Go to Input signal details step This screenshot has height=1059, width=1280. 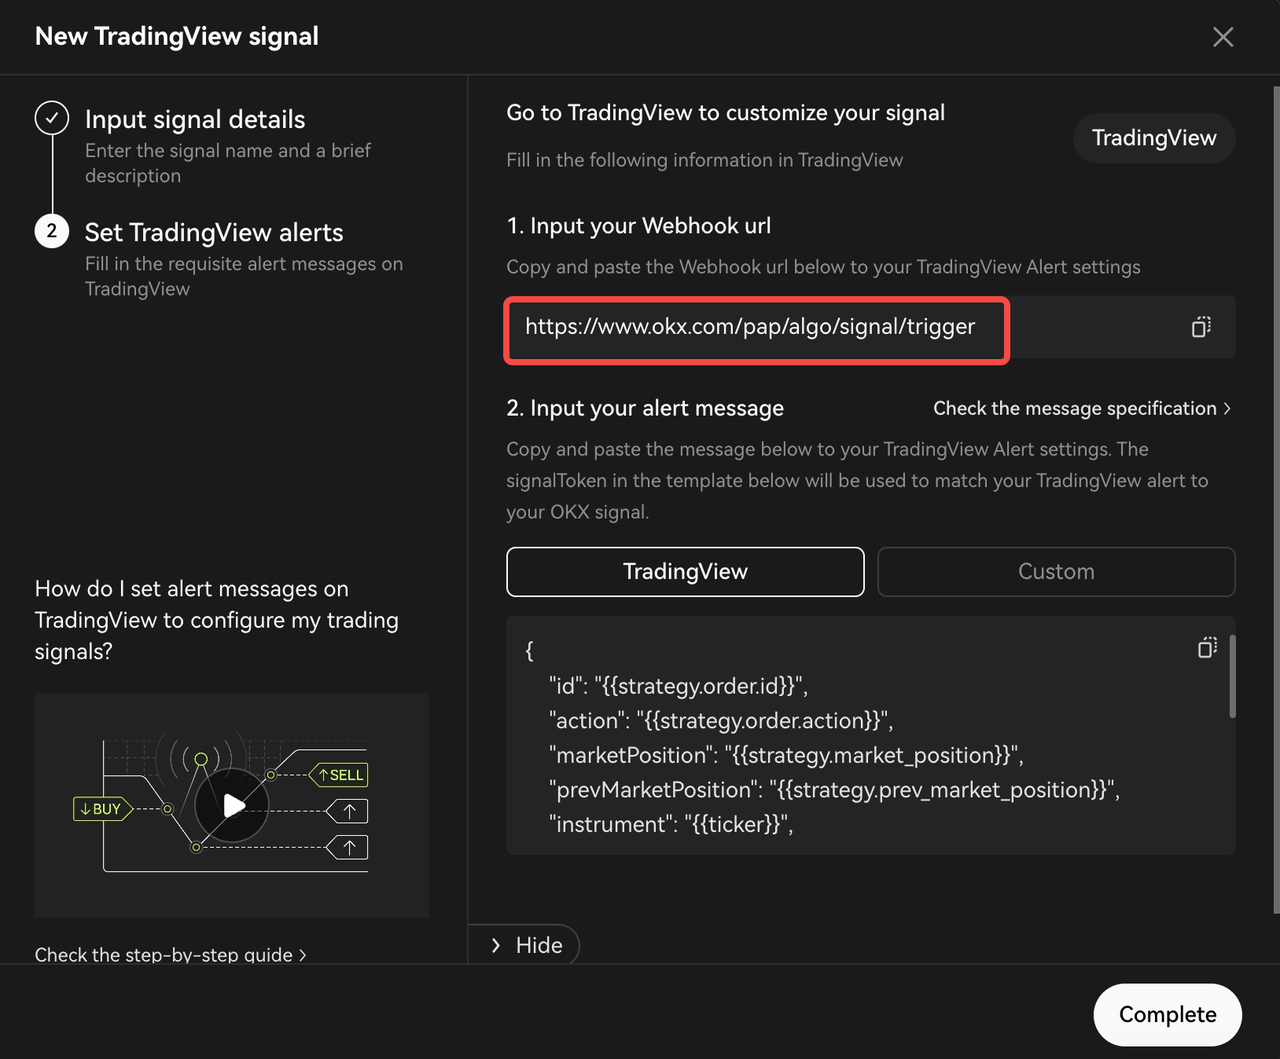195,120
